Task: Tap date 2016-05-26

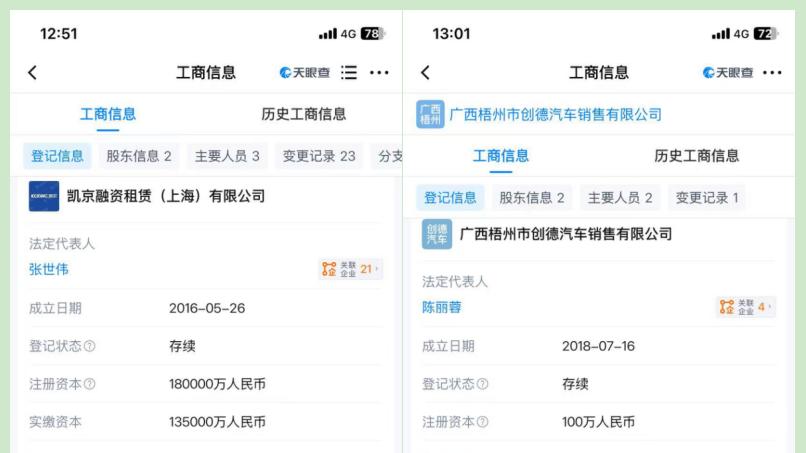Action: pyautogui.click(x=207, y=308)
